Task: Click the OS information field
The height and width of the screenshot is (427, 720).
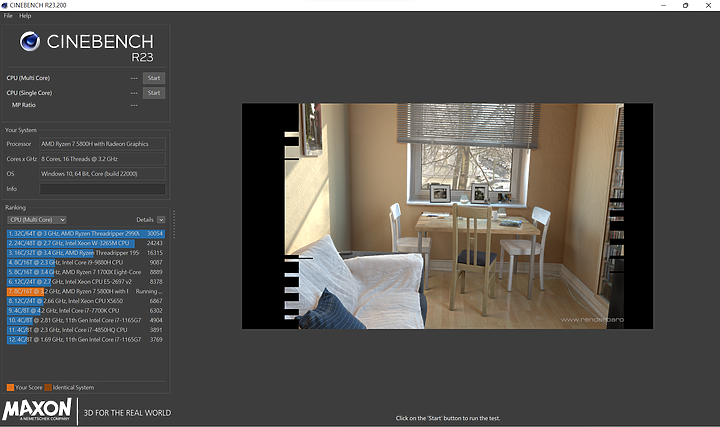Action: click(102, 174)
